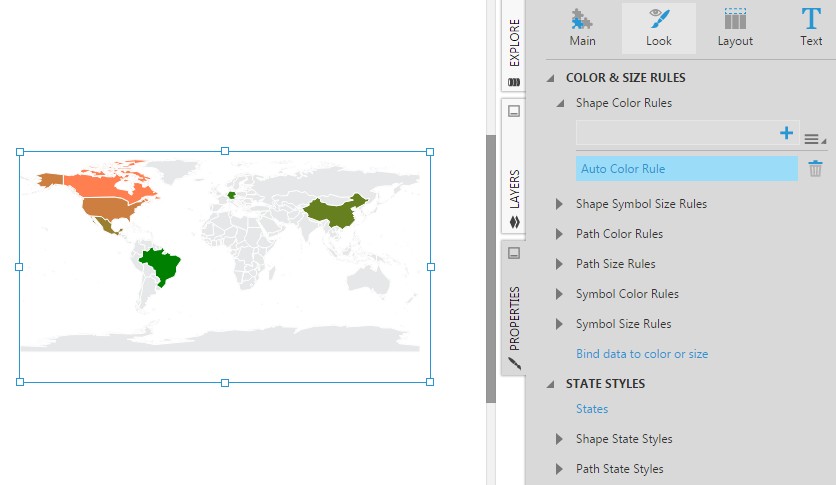Open the States link

(x=591, y=409)
